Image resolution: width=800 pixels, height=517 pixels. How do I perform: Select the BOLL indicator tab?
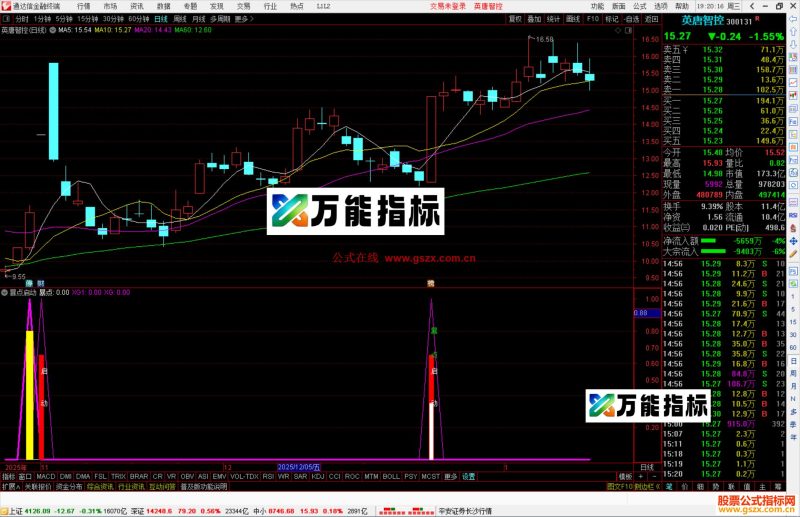click(x=391, y=476)
